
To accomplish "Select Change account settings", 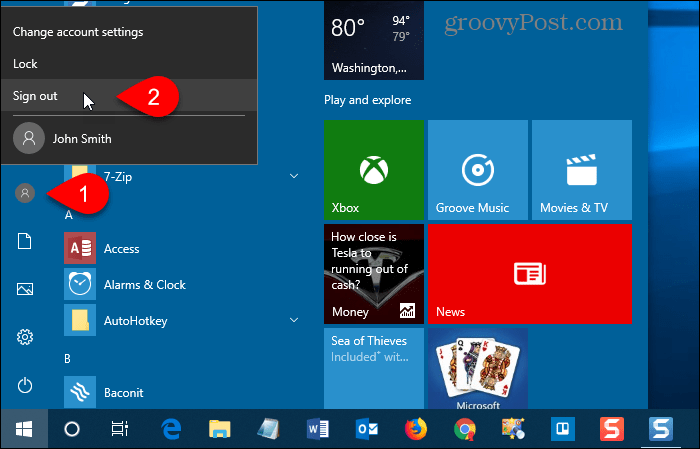I will pyautogui.click(x=129, y=32).
